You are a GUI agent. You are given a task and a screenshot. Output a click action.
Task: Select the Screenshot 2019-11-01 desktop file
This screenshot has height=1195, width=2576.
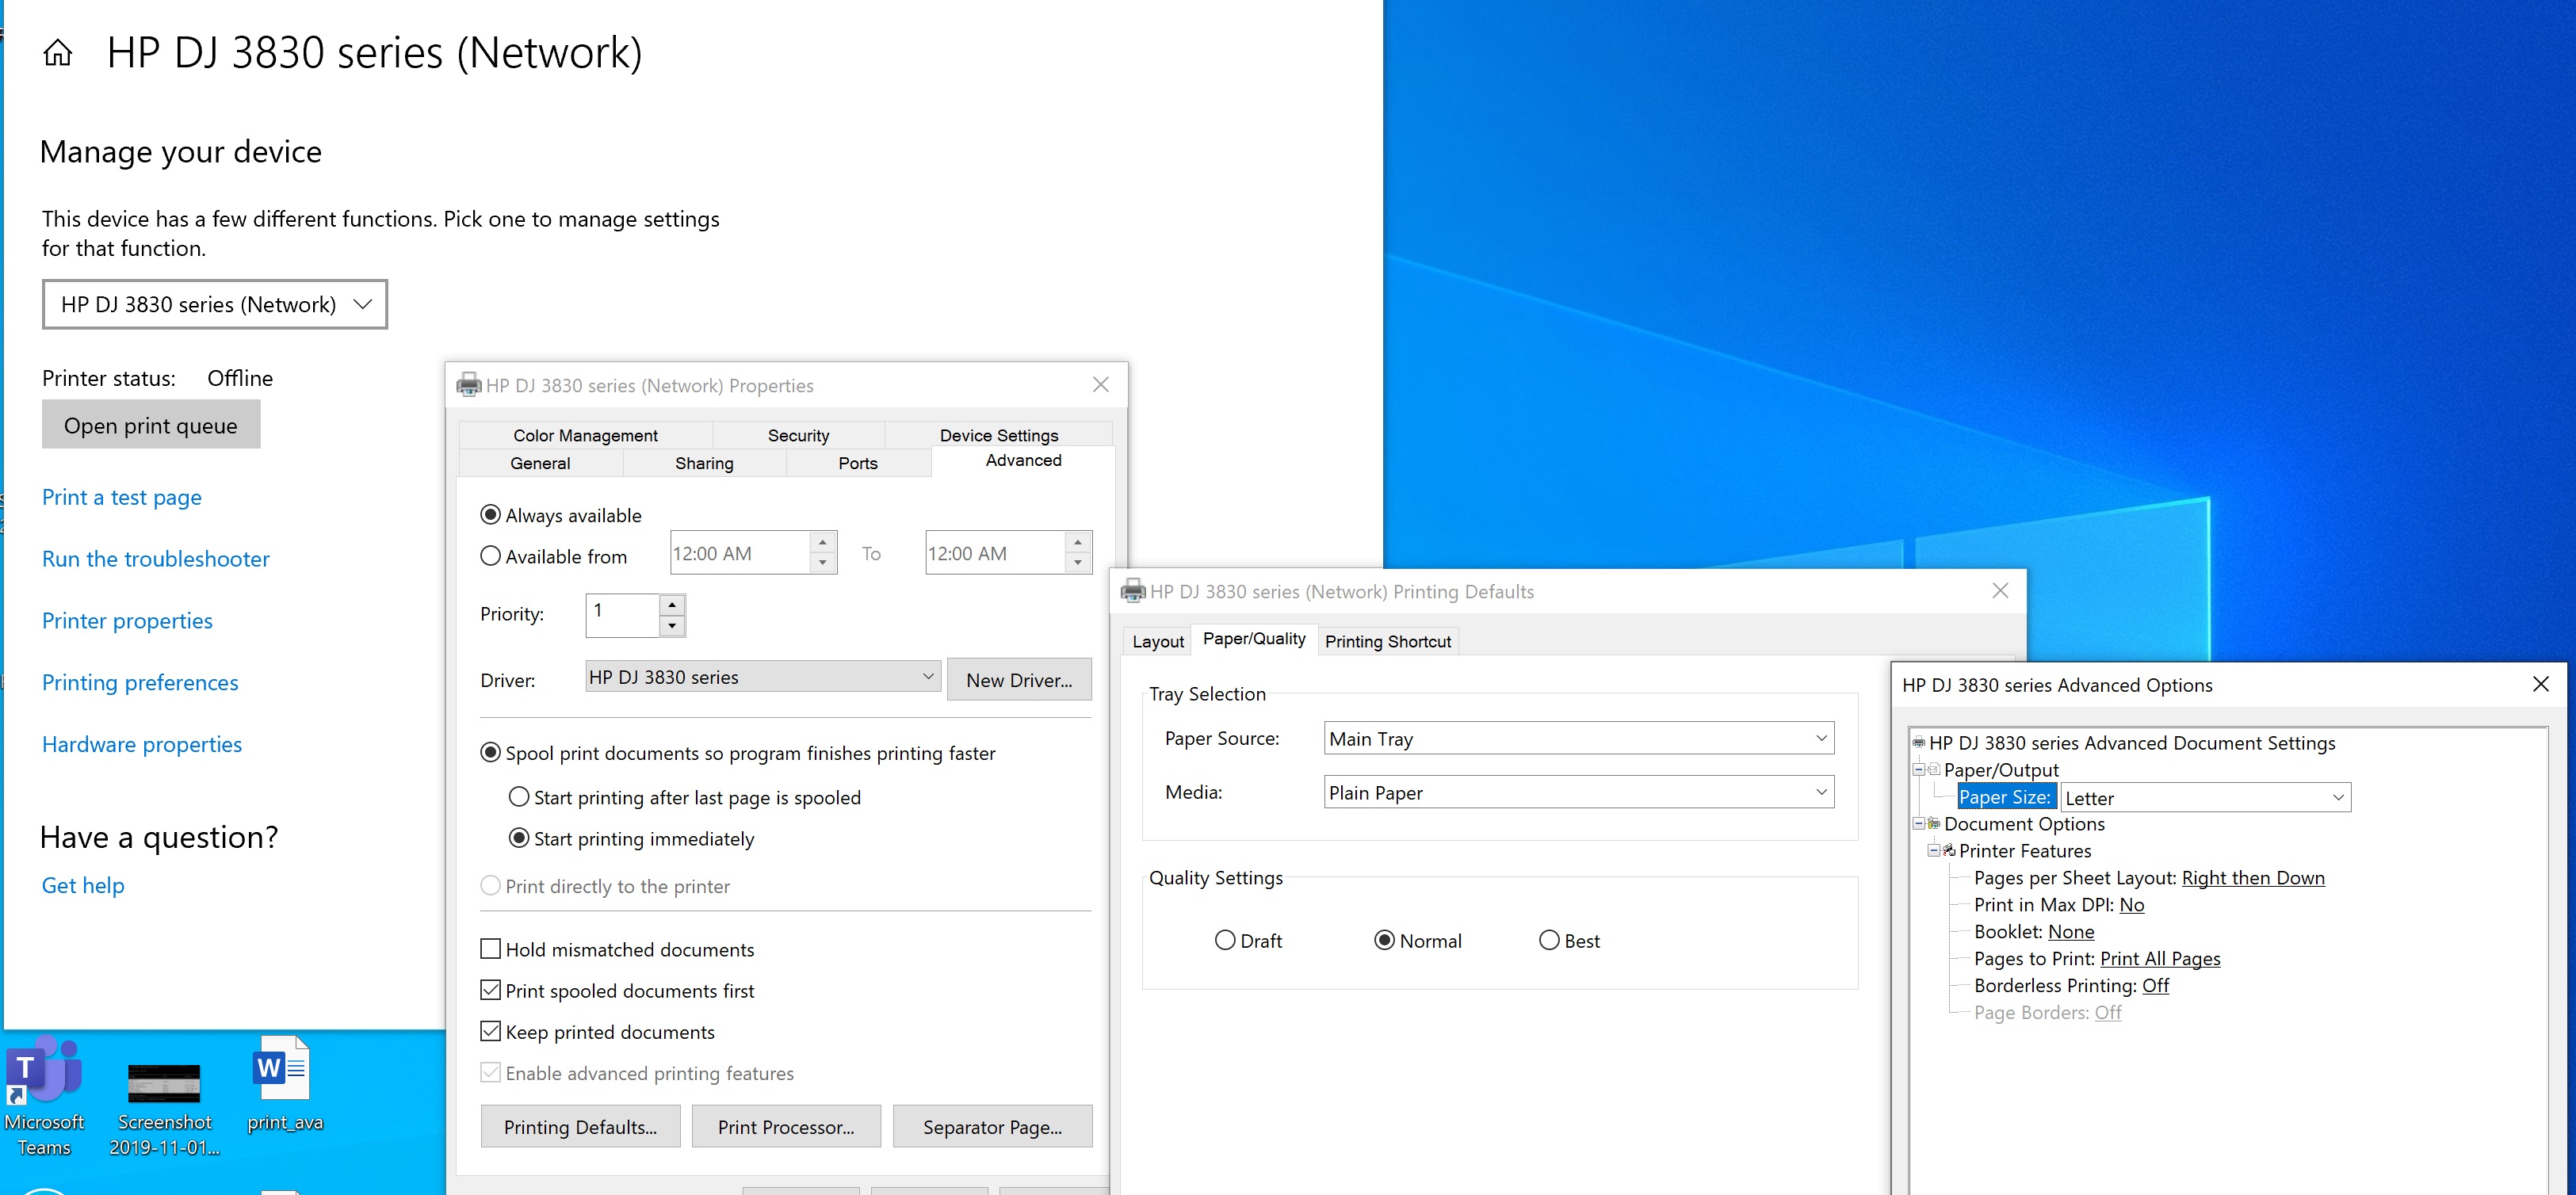[164, 1085]
